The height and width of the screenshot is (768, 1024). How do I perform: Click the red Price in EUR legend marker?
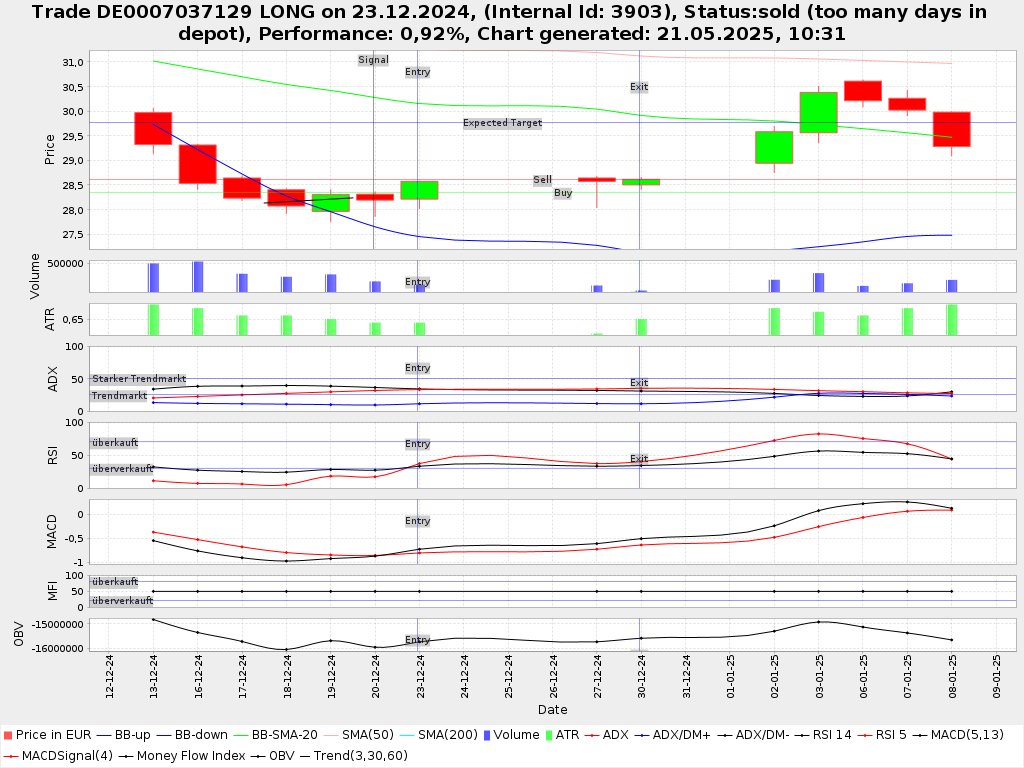point(7,736)
